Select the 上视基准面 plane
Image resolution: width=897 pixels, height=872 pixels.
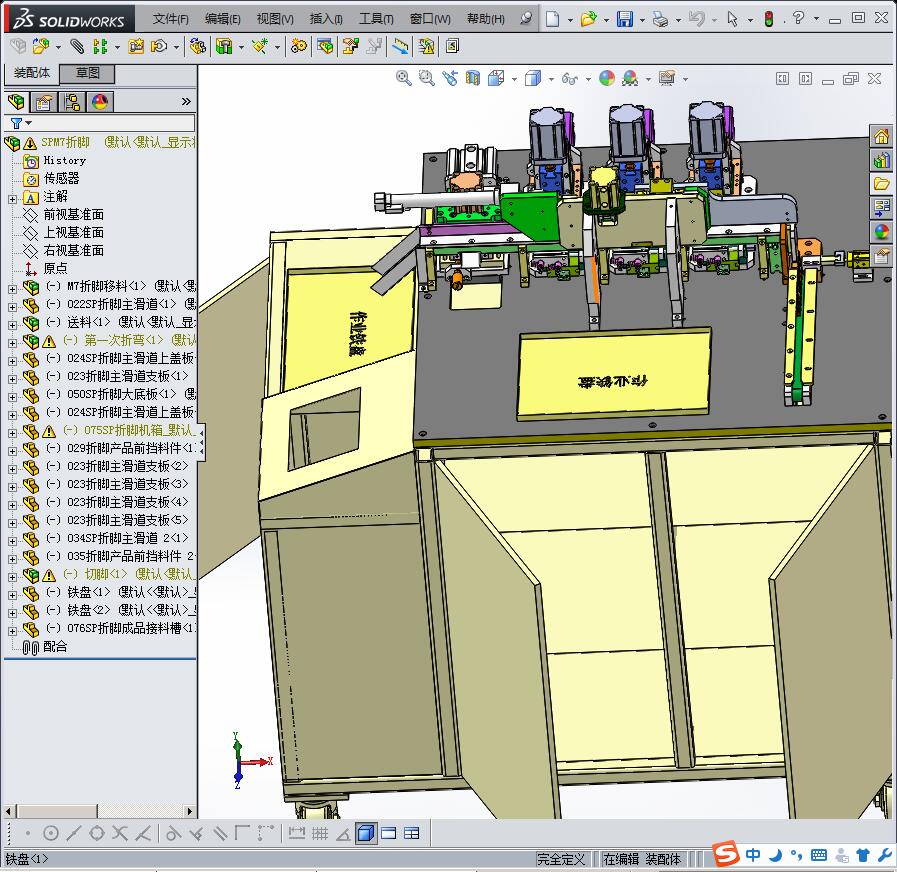(73, 232)
